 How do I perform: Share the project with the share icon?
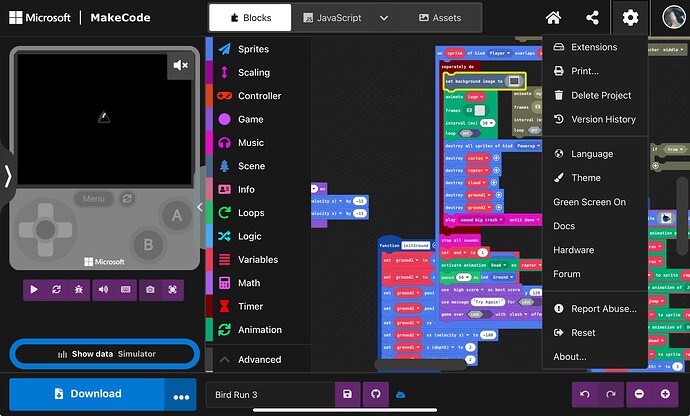pos(592,18)
